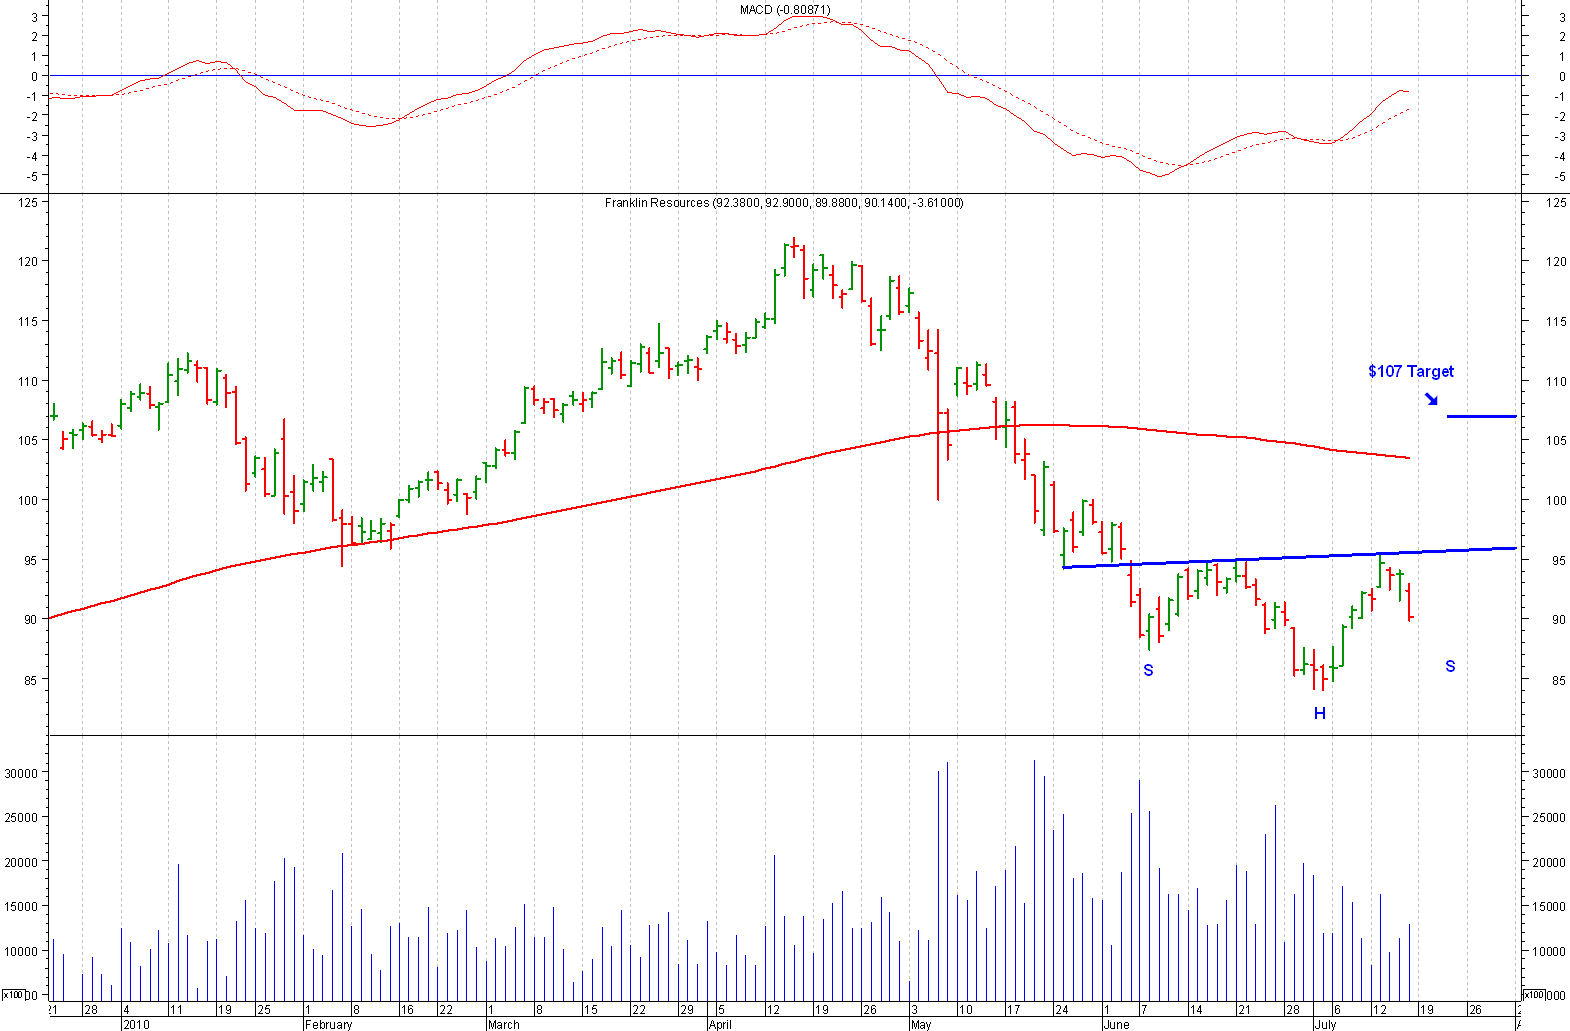Image resolution: width=1570 pixels, height=1031 pixels.
Task: Pick the May label on date axis
Action: (x=920, y=1024)
